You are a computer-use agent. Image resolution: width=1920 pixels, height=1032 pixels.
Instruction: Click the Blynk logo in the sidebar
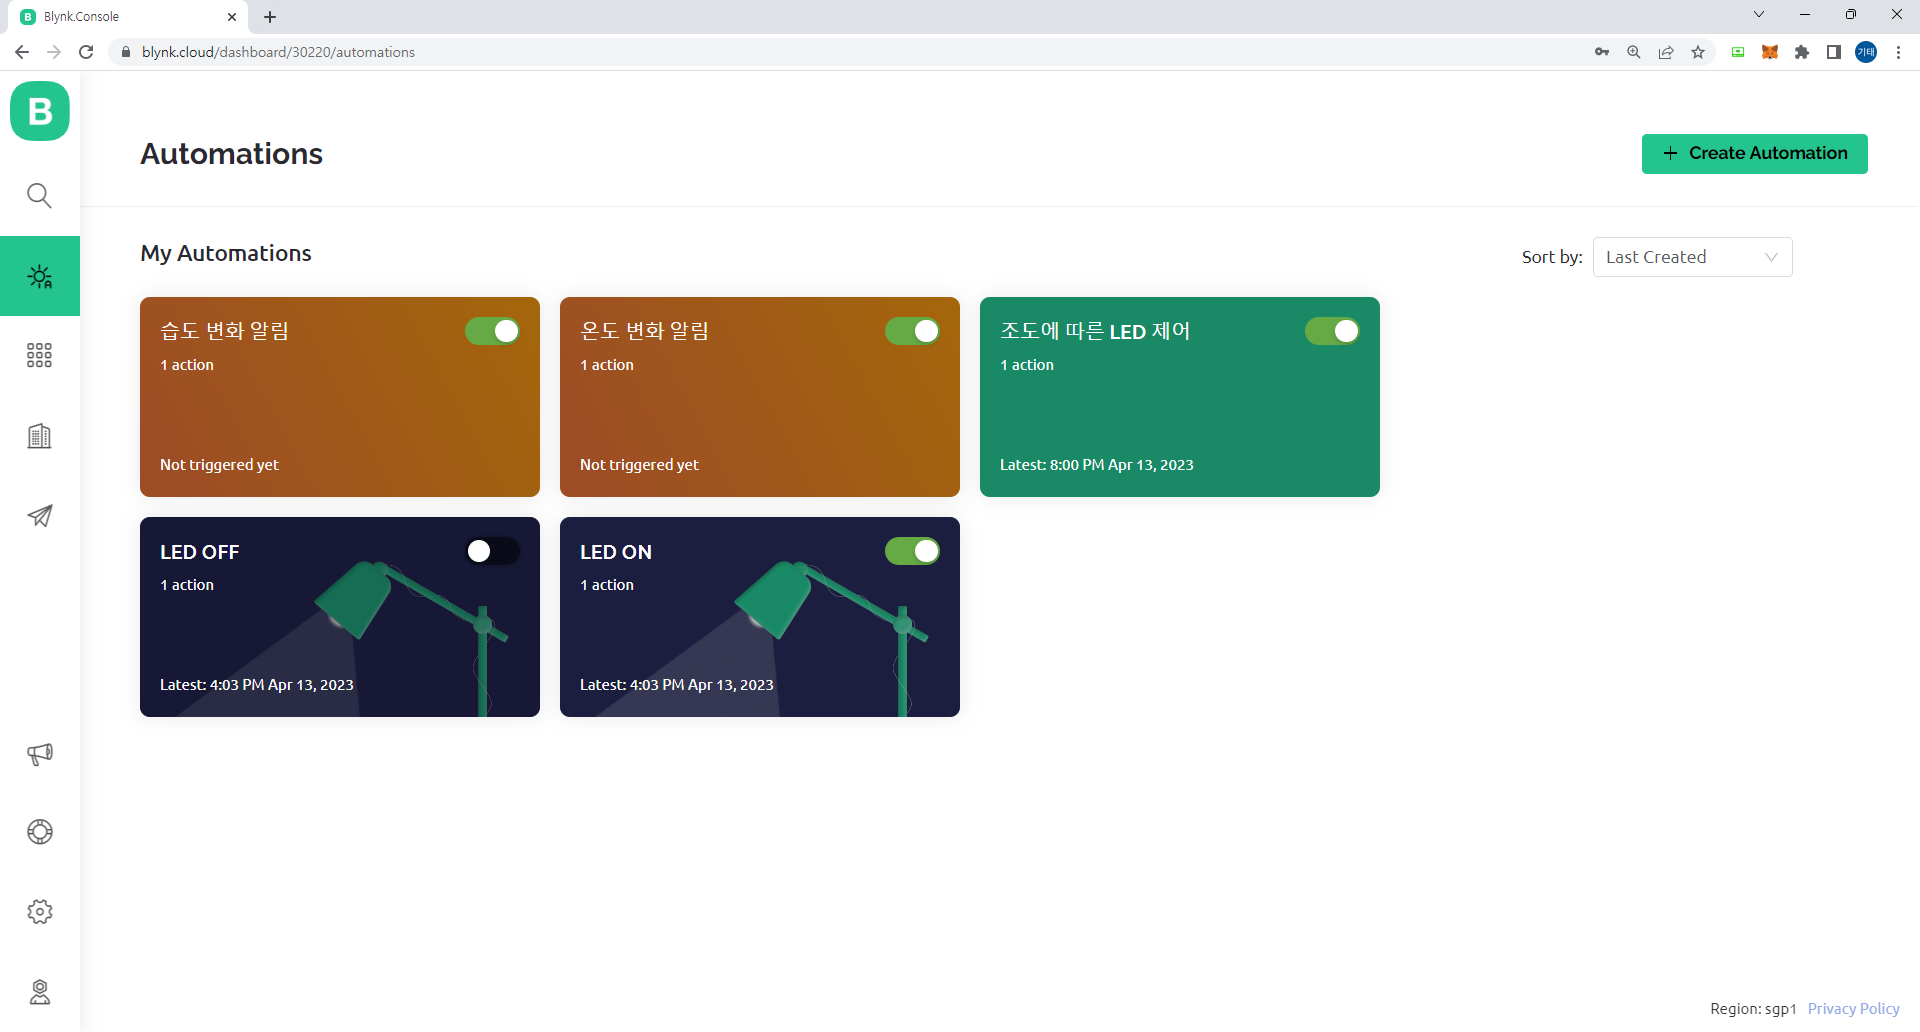pos(40,111)
